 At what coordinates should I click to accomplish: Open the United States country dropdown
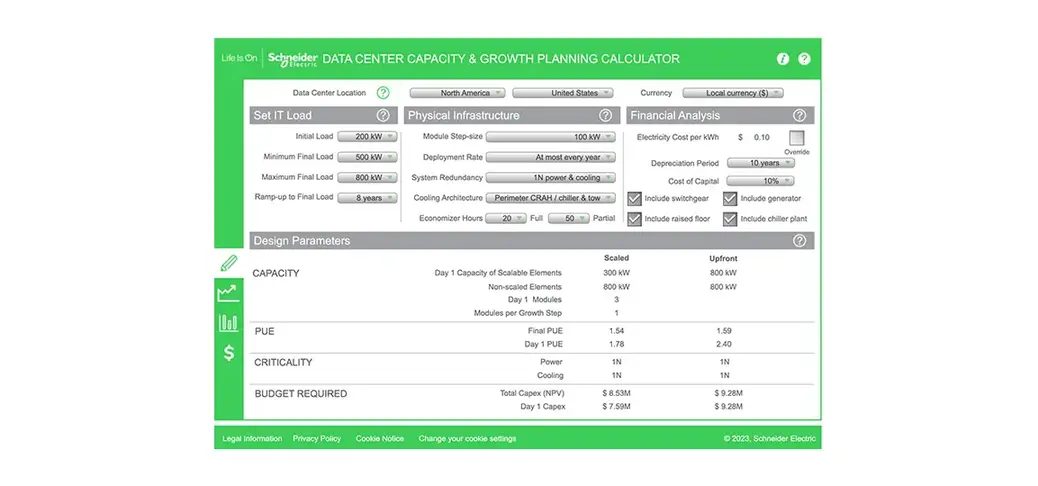[563, 93]
